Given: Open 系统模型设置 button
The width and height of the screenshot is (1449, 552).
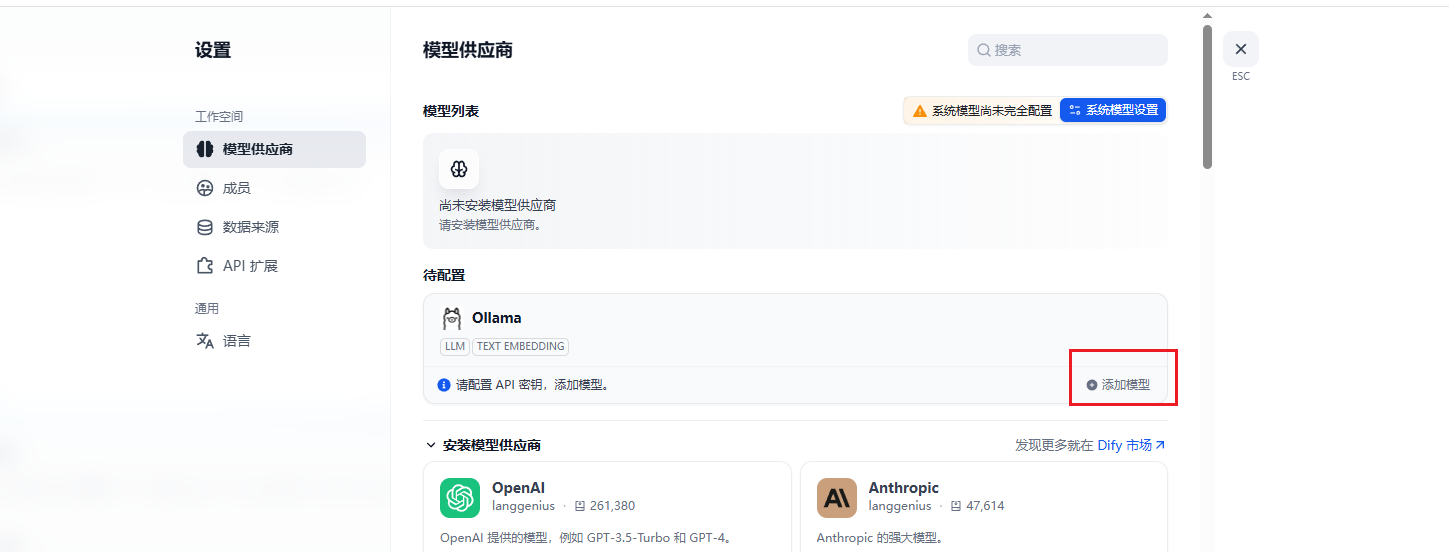Looking at the screenshot, I should point(1113,110).
